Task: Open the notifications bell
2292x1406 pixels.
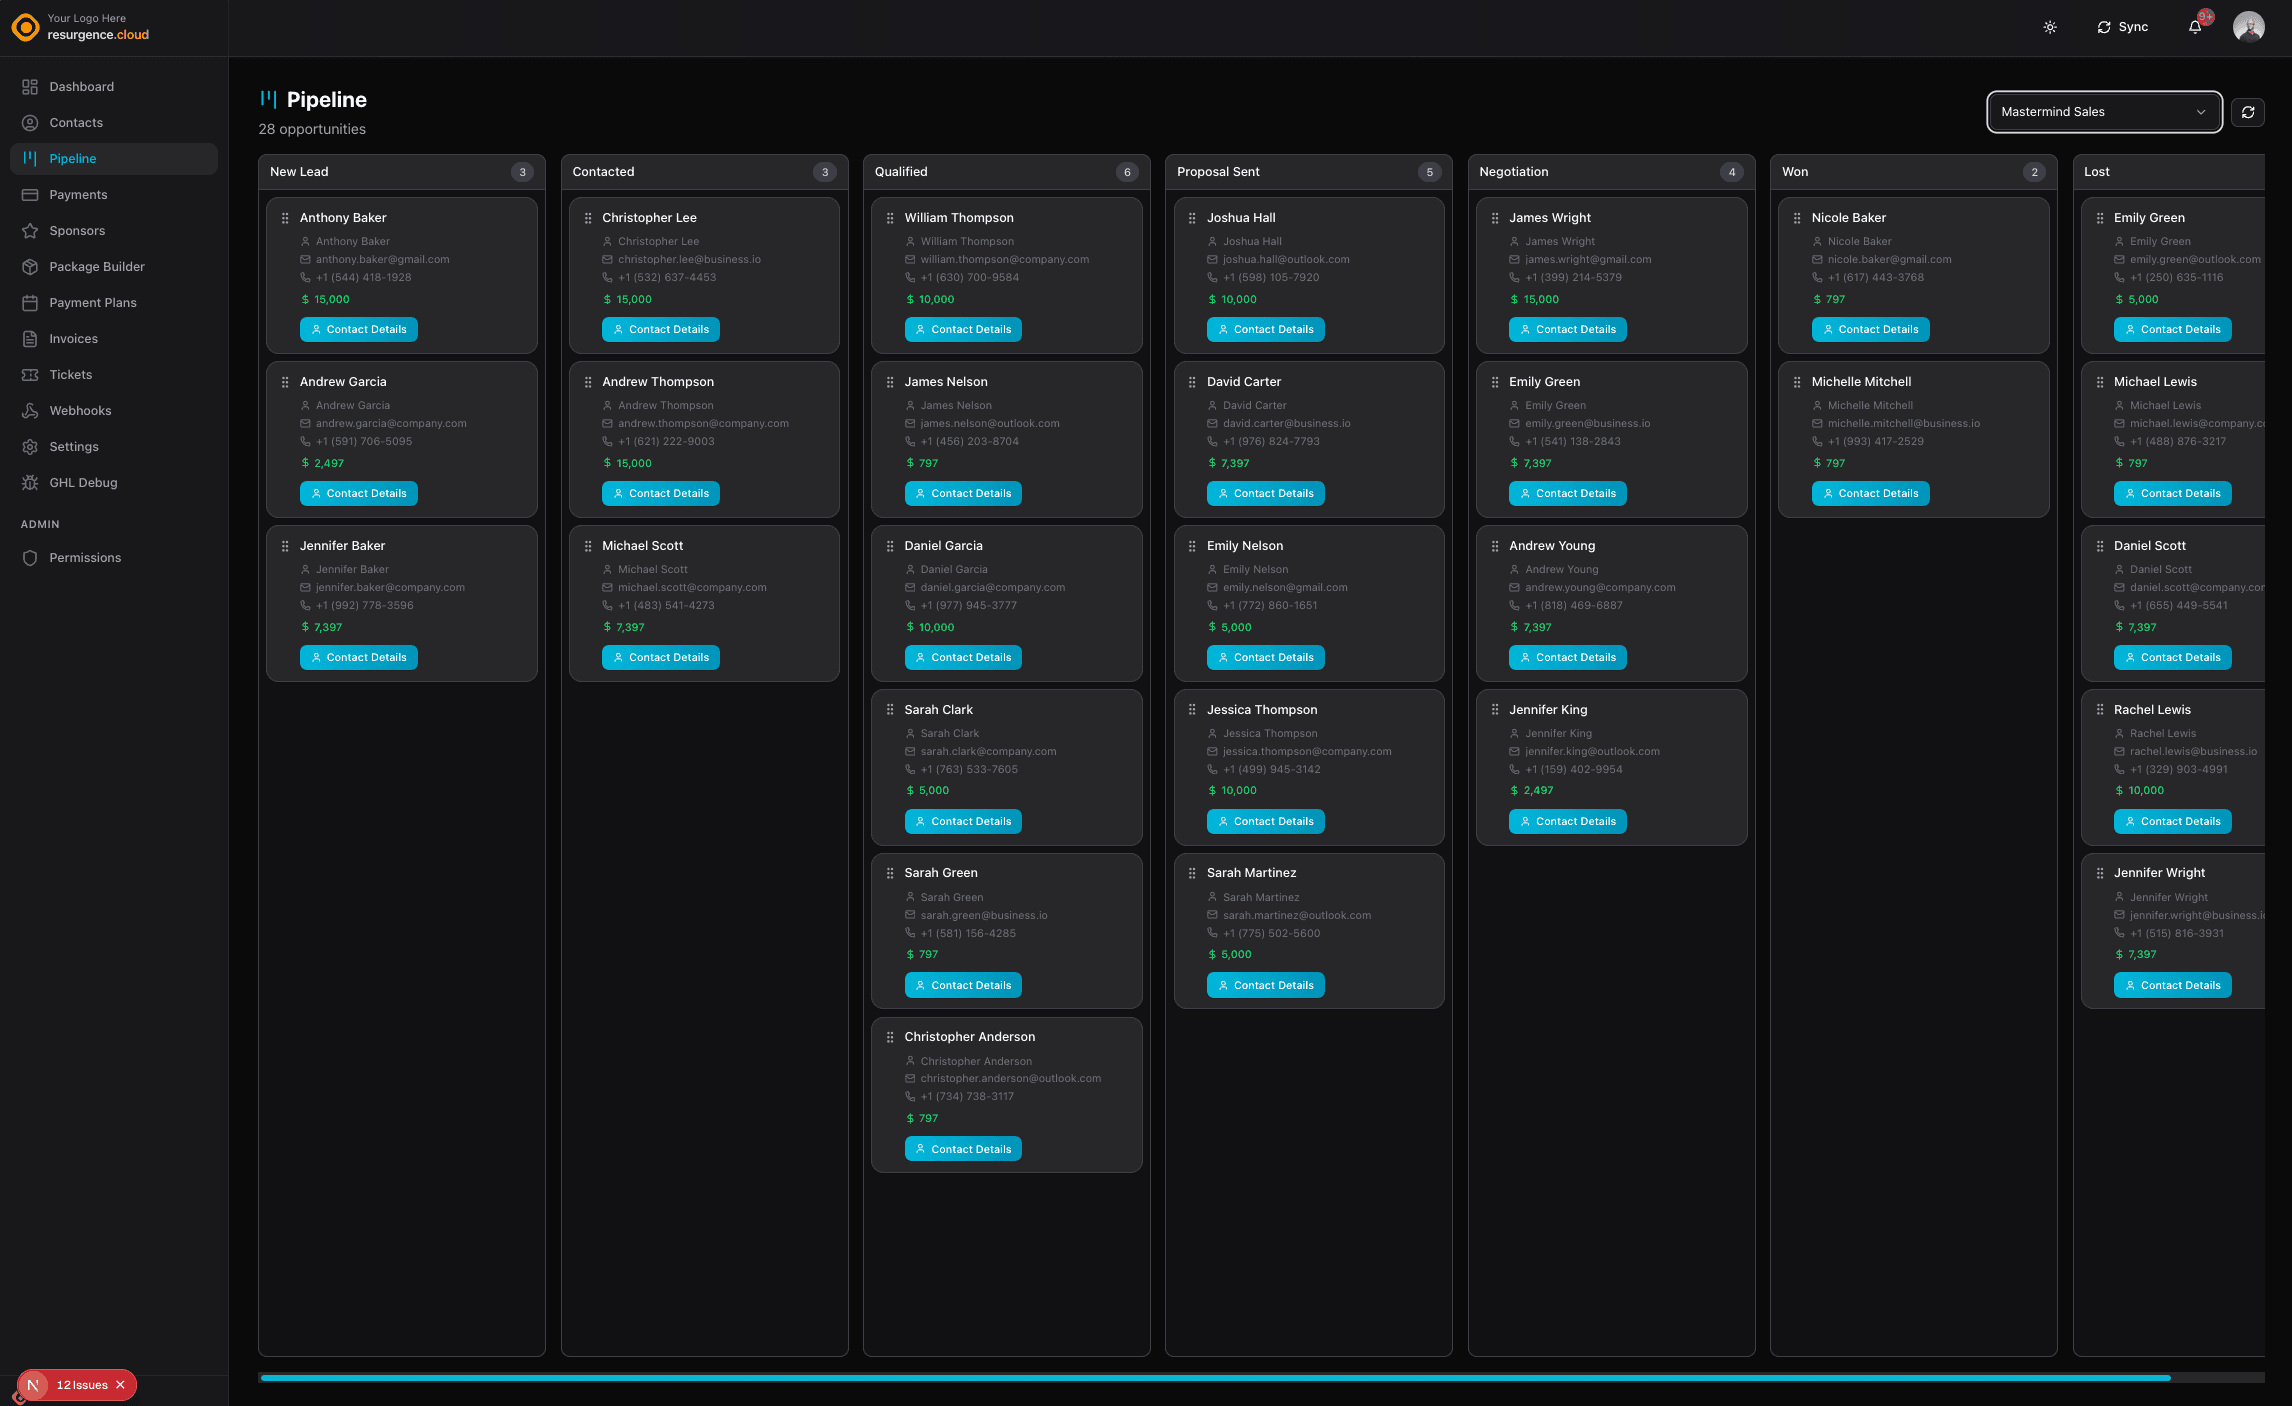Action: pyautogui.click(x=2193, y=27)
